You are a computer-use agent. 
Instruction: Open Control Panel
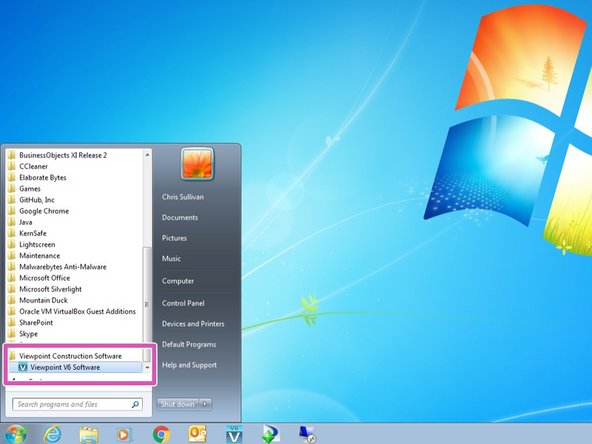183,303
